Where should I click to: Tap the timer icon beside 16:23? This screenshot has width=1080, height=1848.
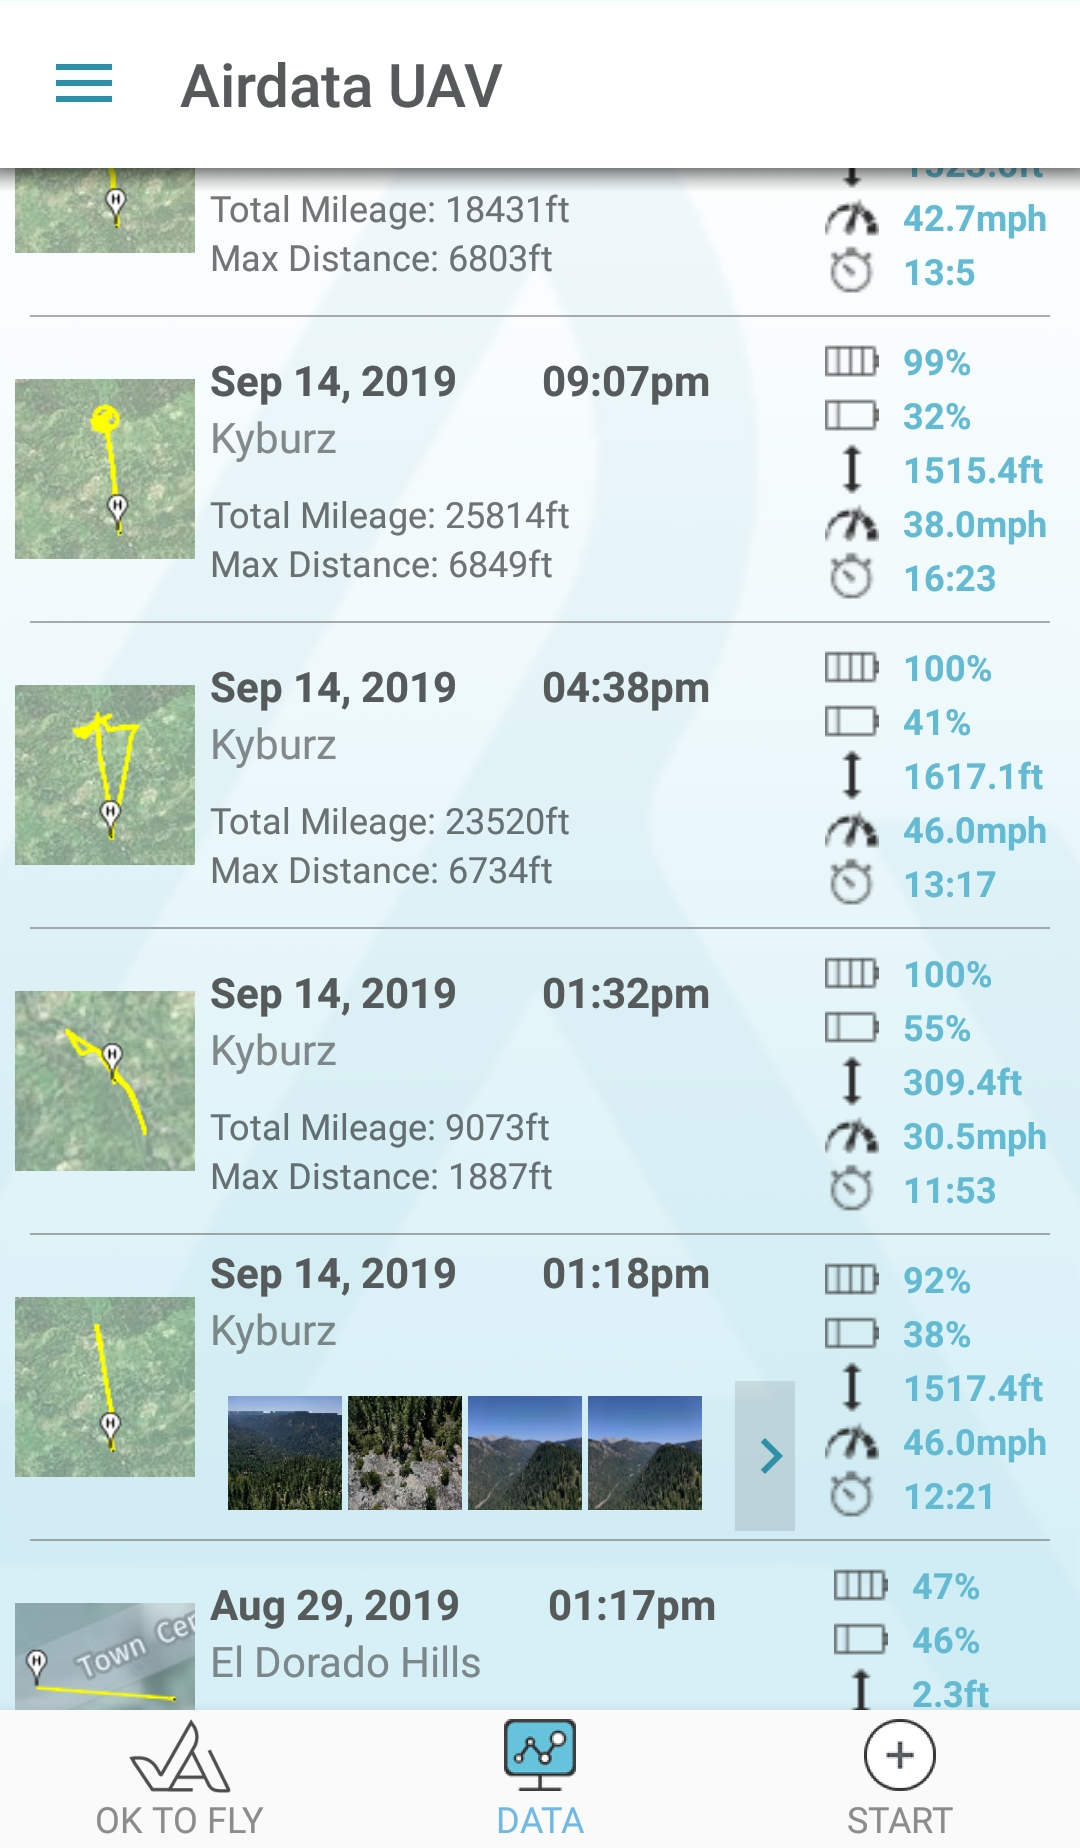[852, 578]
